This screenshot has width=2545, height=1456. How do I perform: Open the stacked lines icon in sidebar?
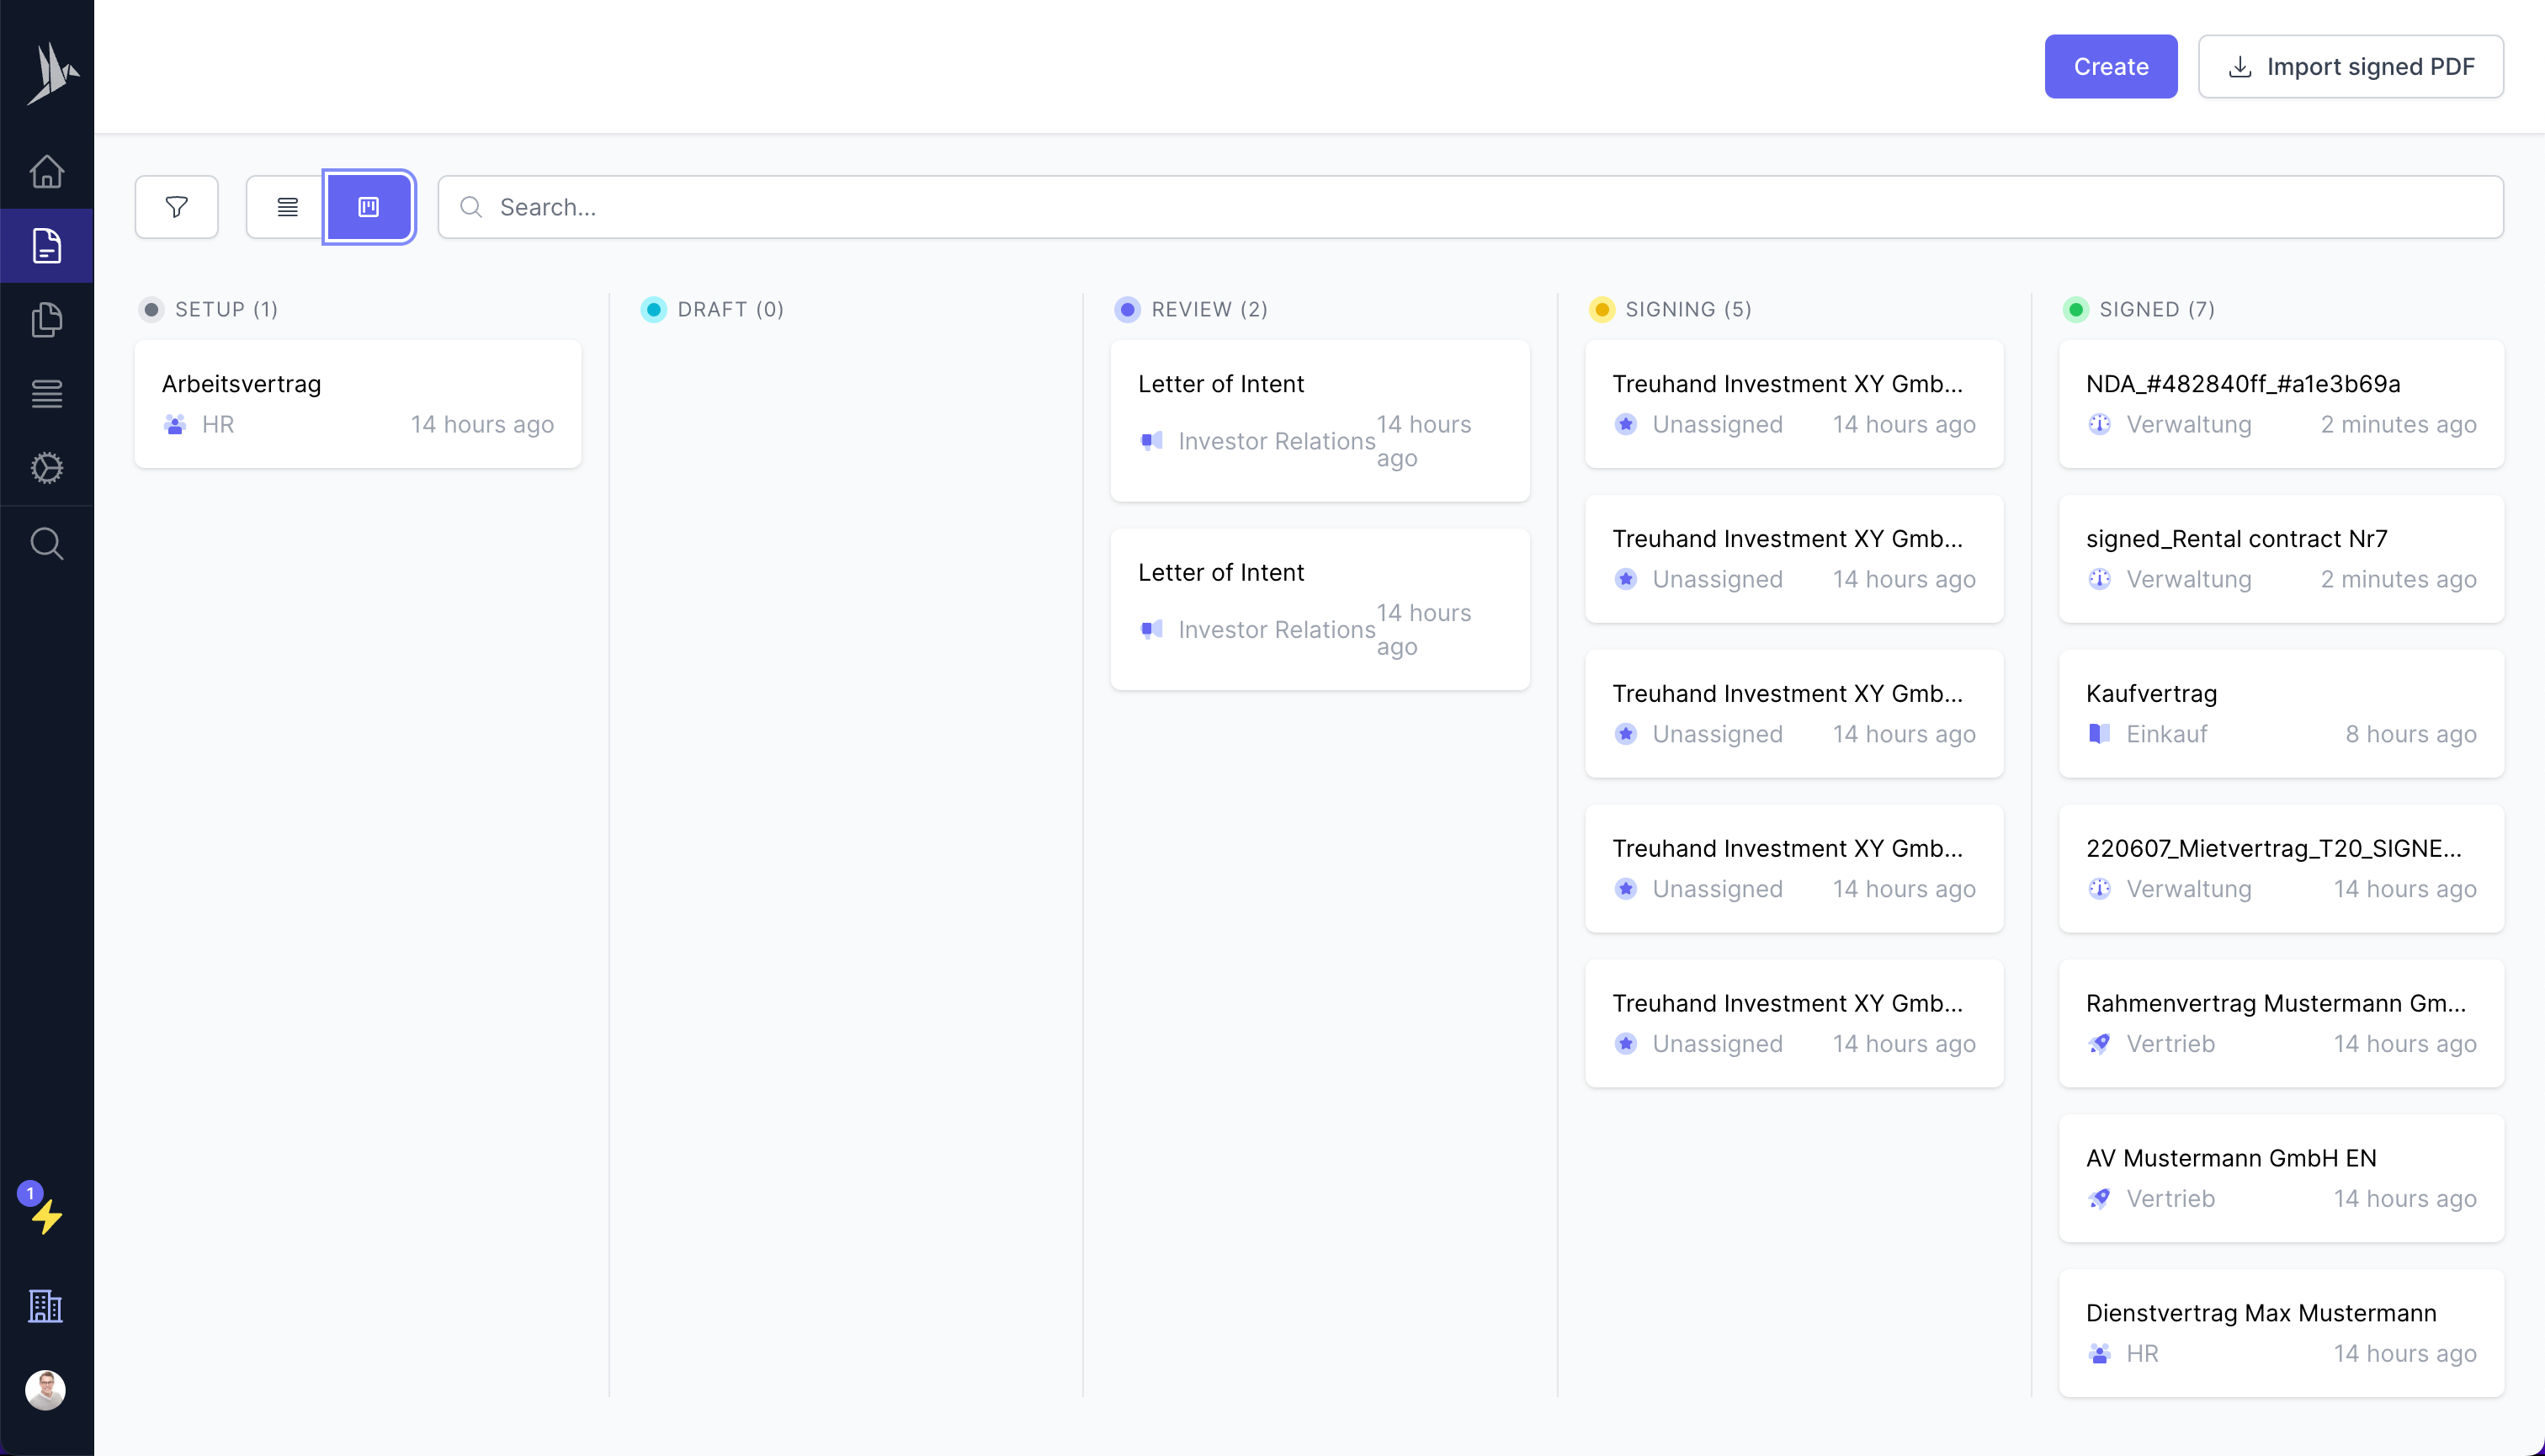click(x=46, y=394)
